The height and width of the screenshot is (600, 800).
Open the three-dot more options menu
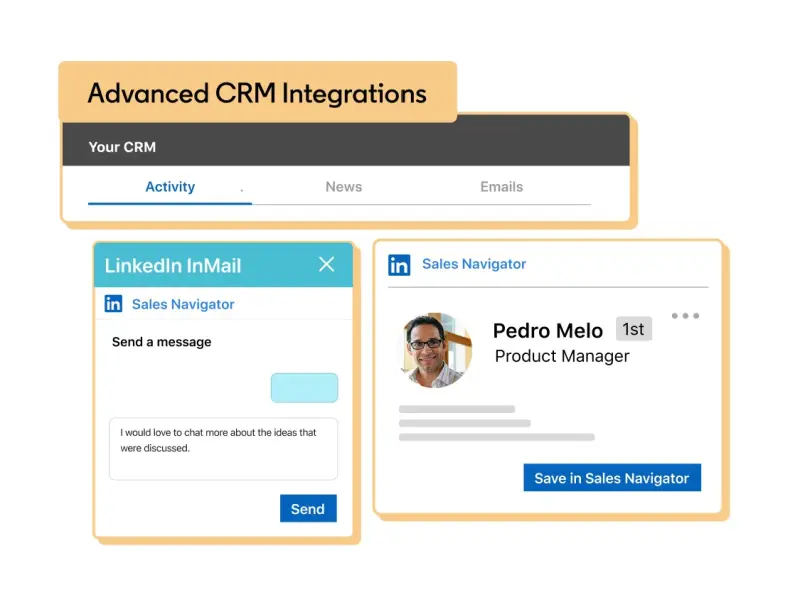tap(685, 316)
